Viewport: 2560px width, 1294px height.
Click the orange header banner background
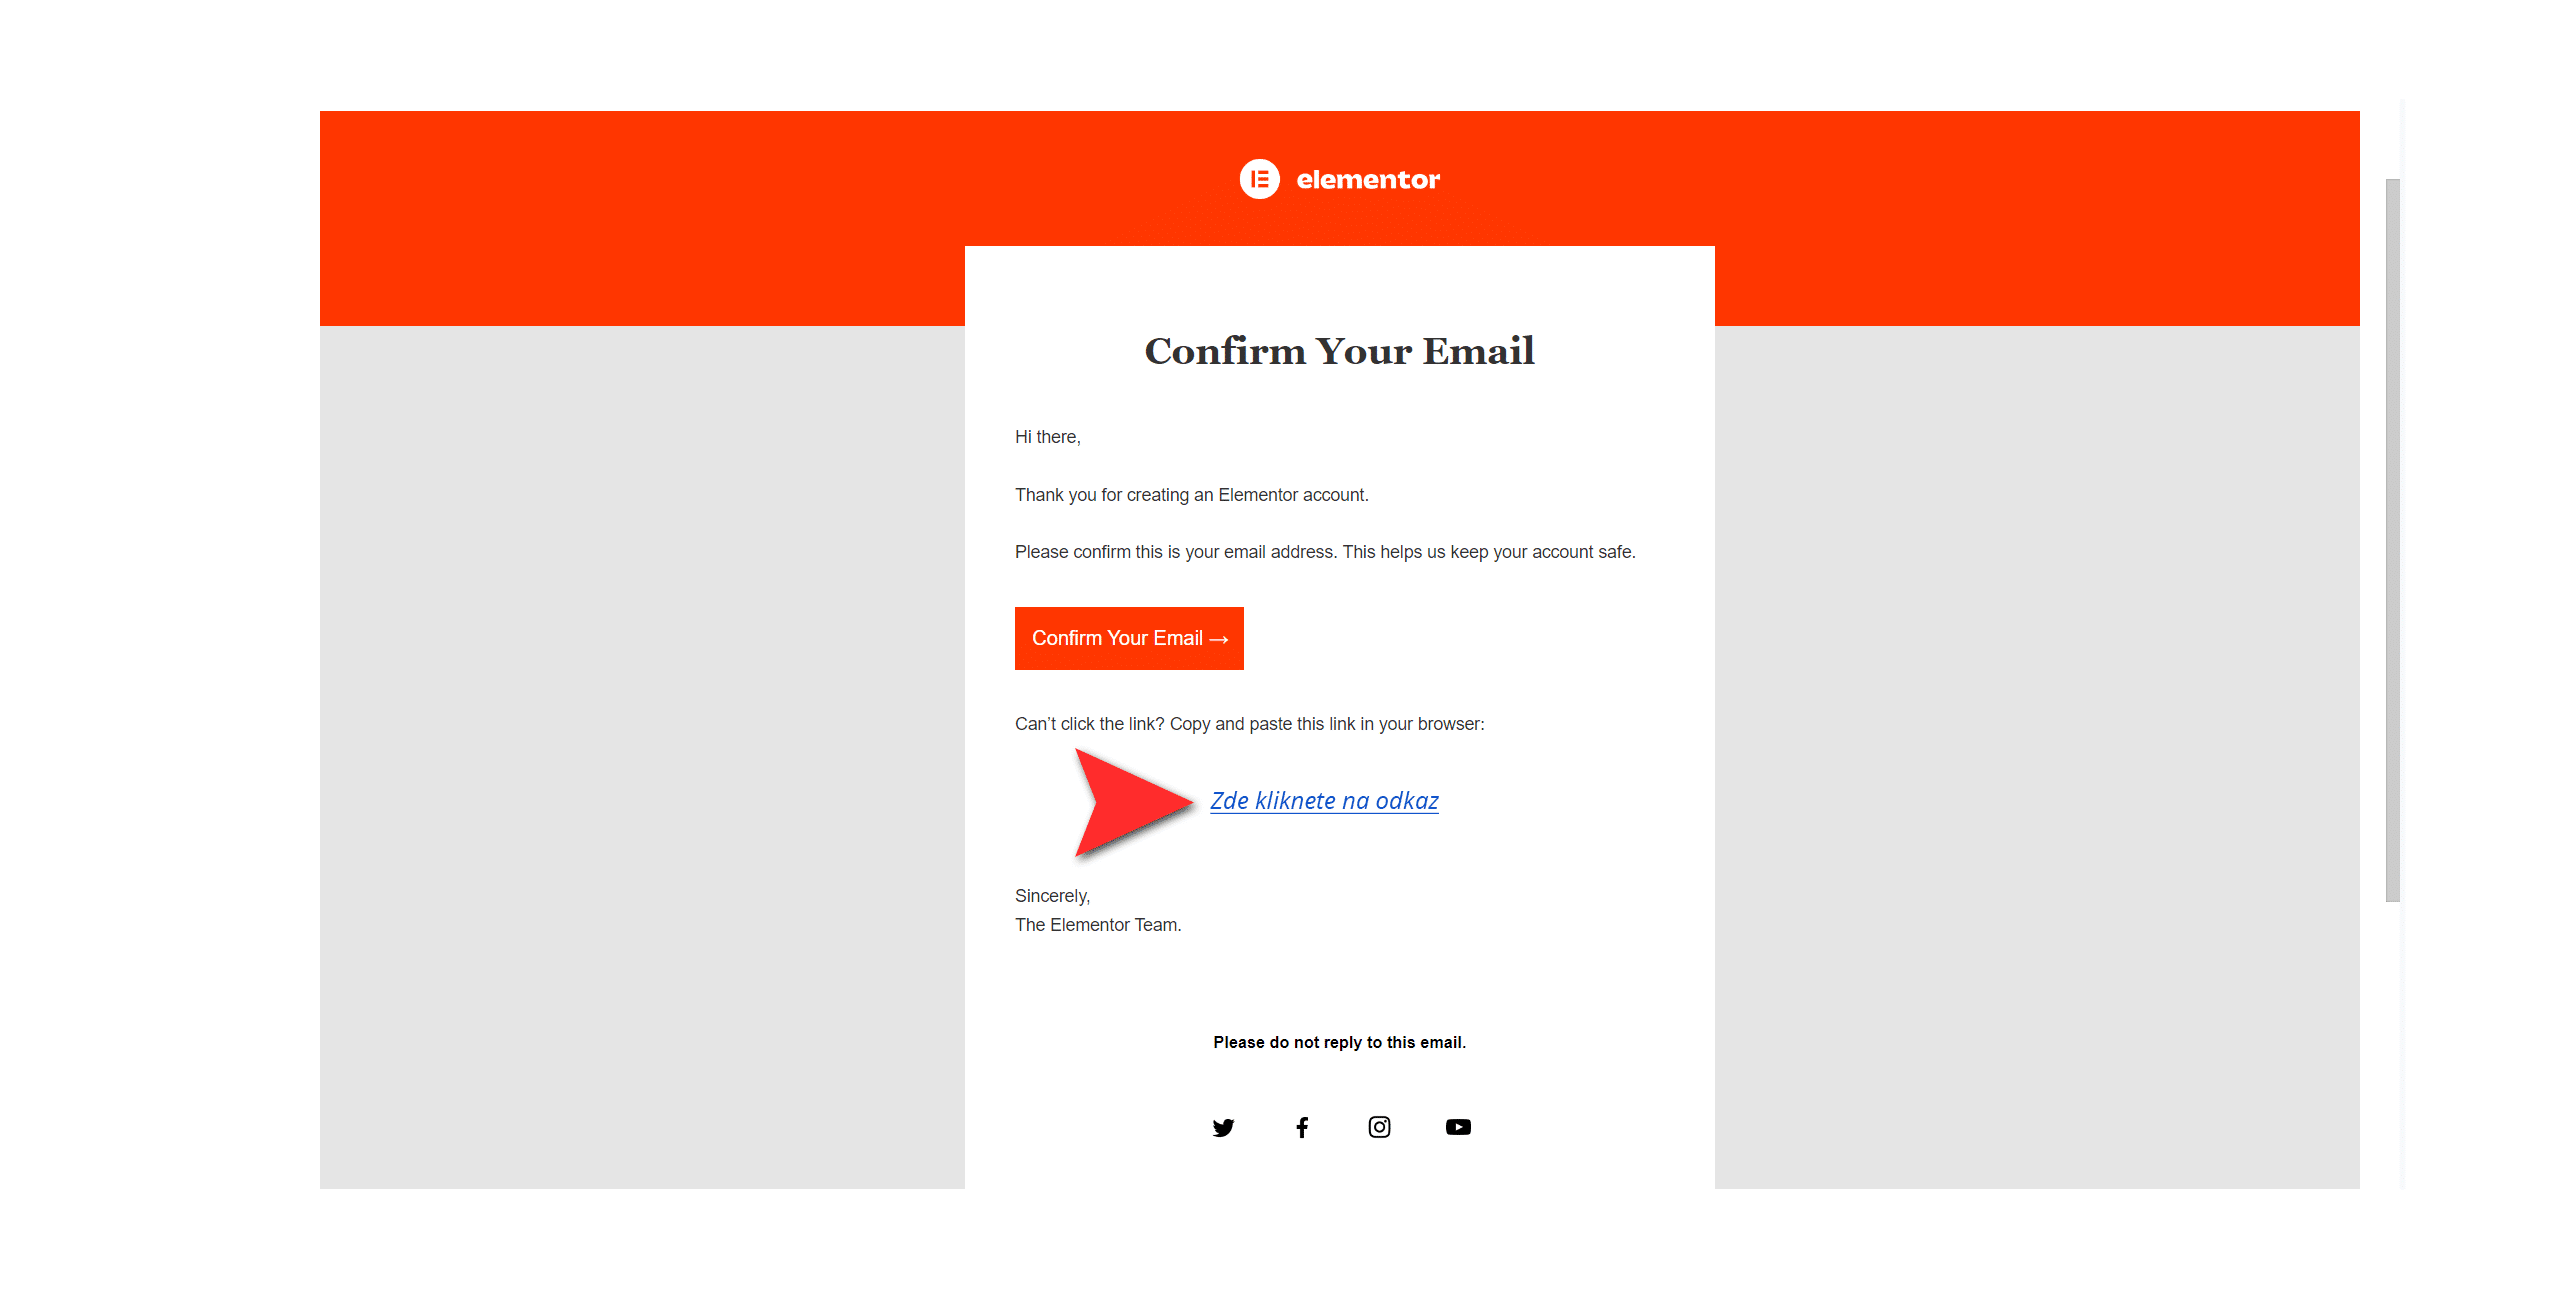tap(640, 218)
